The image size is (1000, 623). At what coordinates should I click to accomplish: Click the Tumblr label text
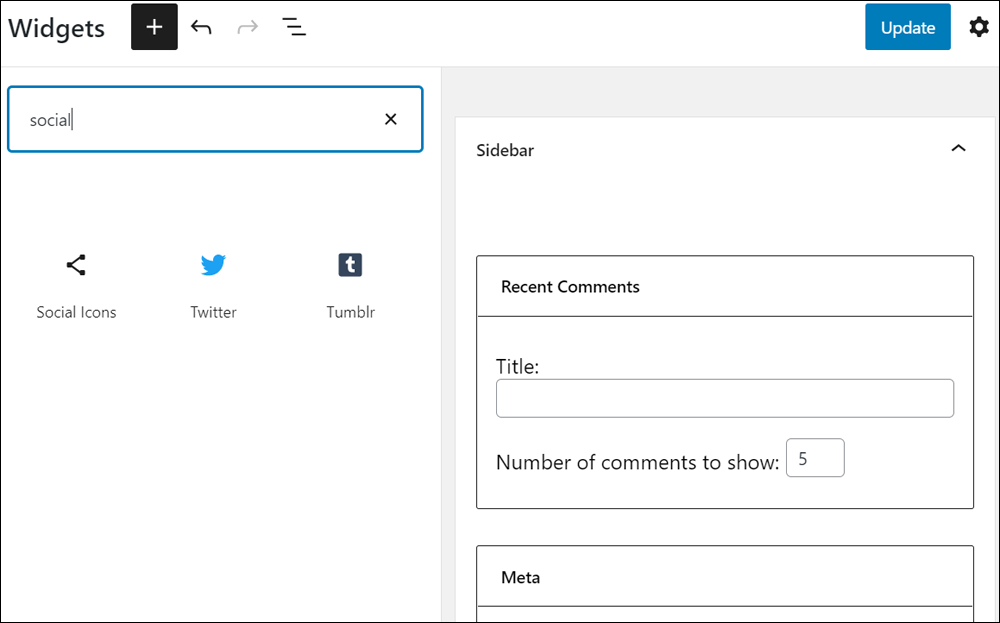click(x=350, y=312)
